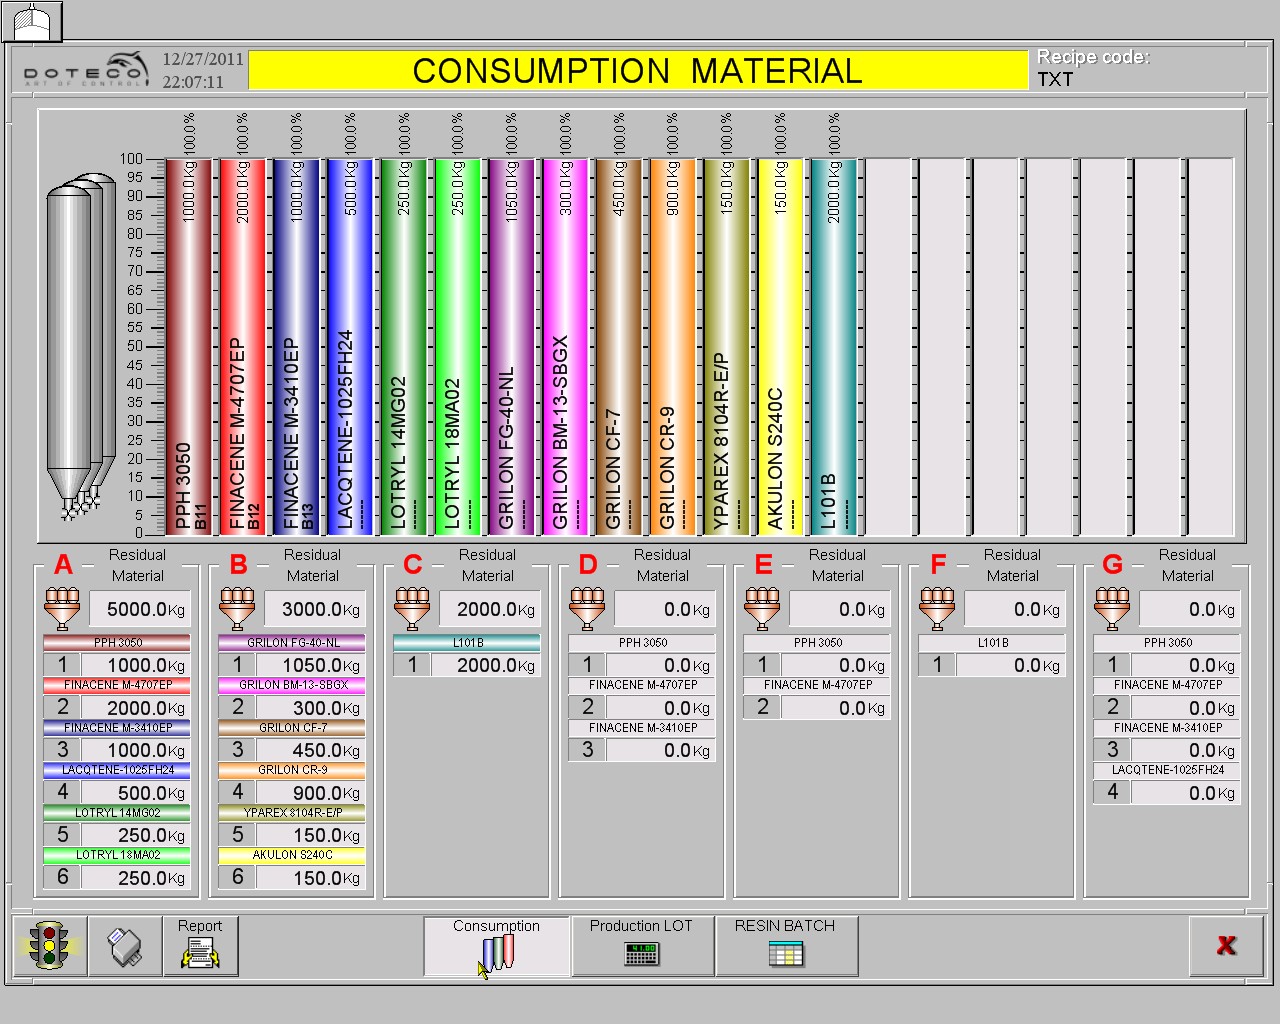Open the Report button
1280x1024 pixels.
[200, 946]
